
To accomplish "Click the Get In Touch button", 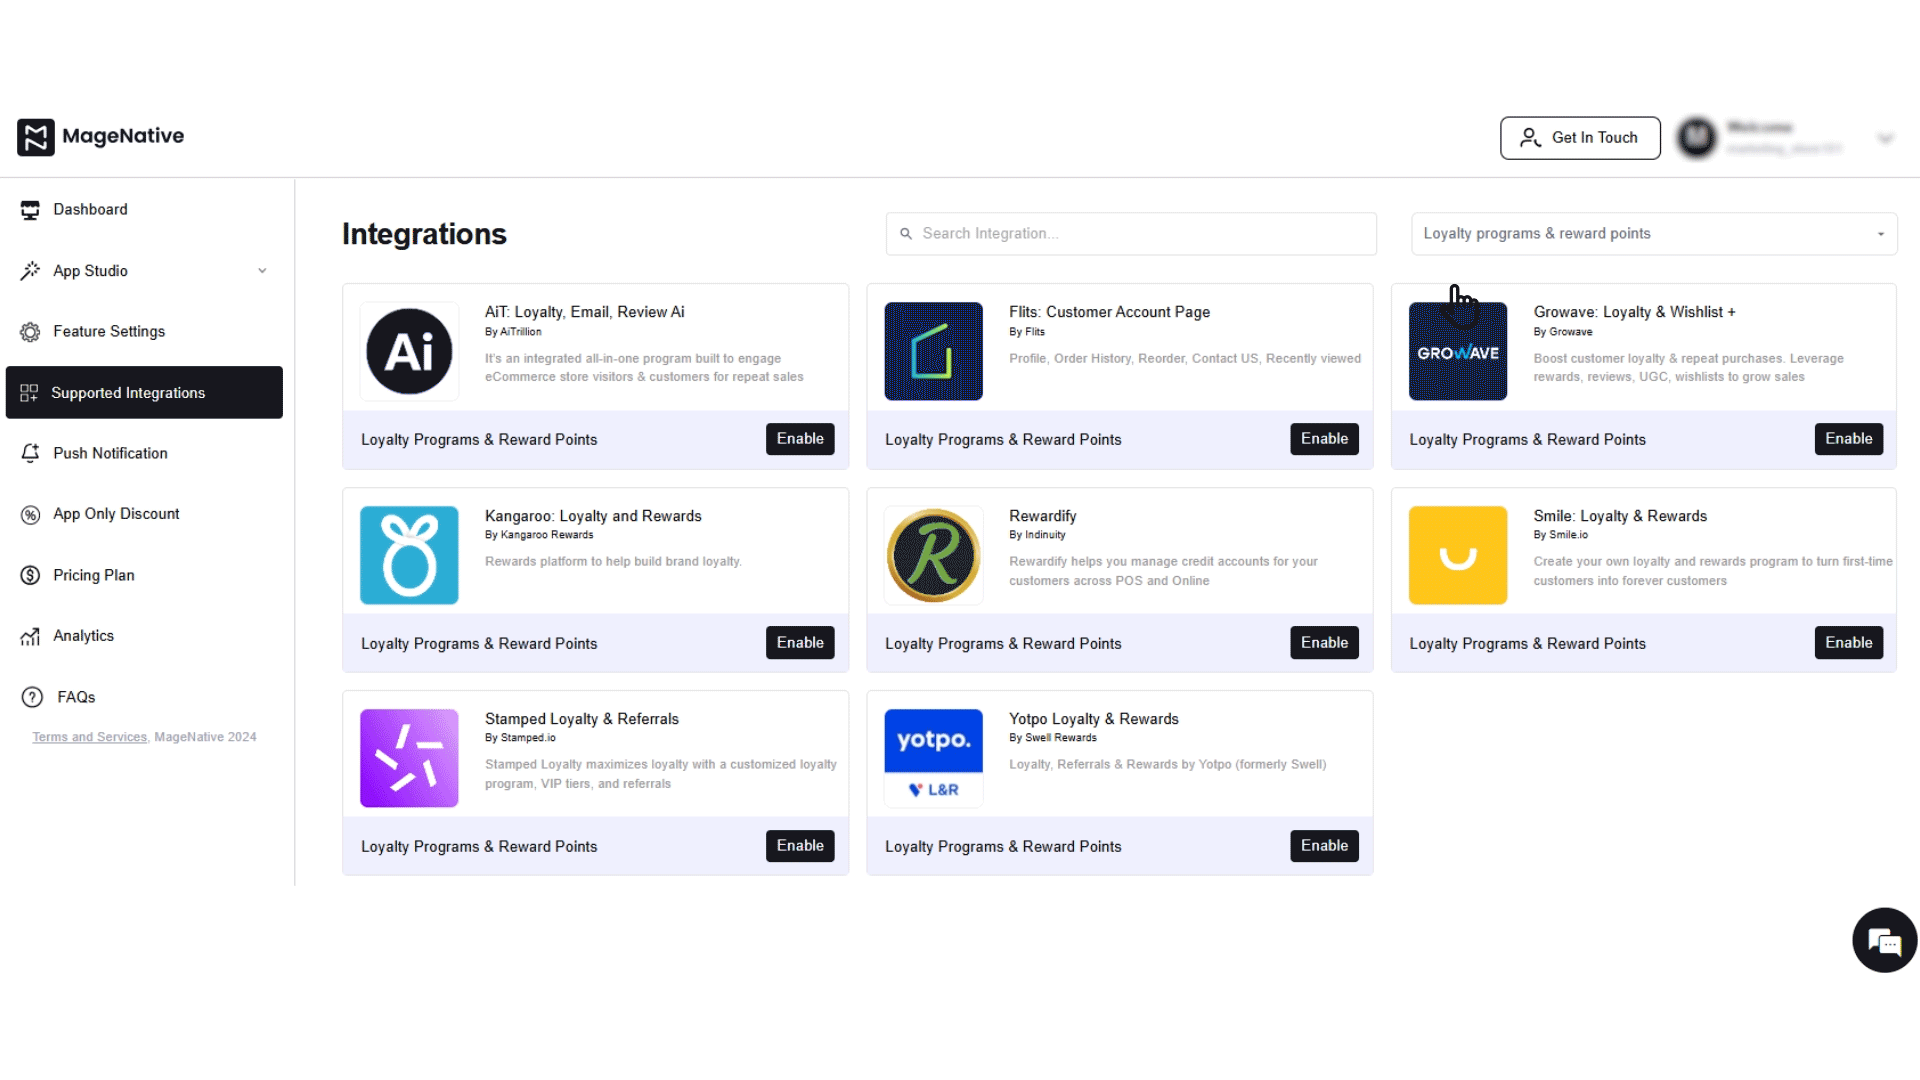I will coord(1580,137).
